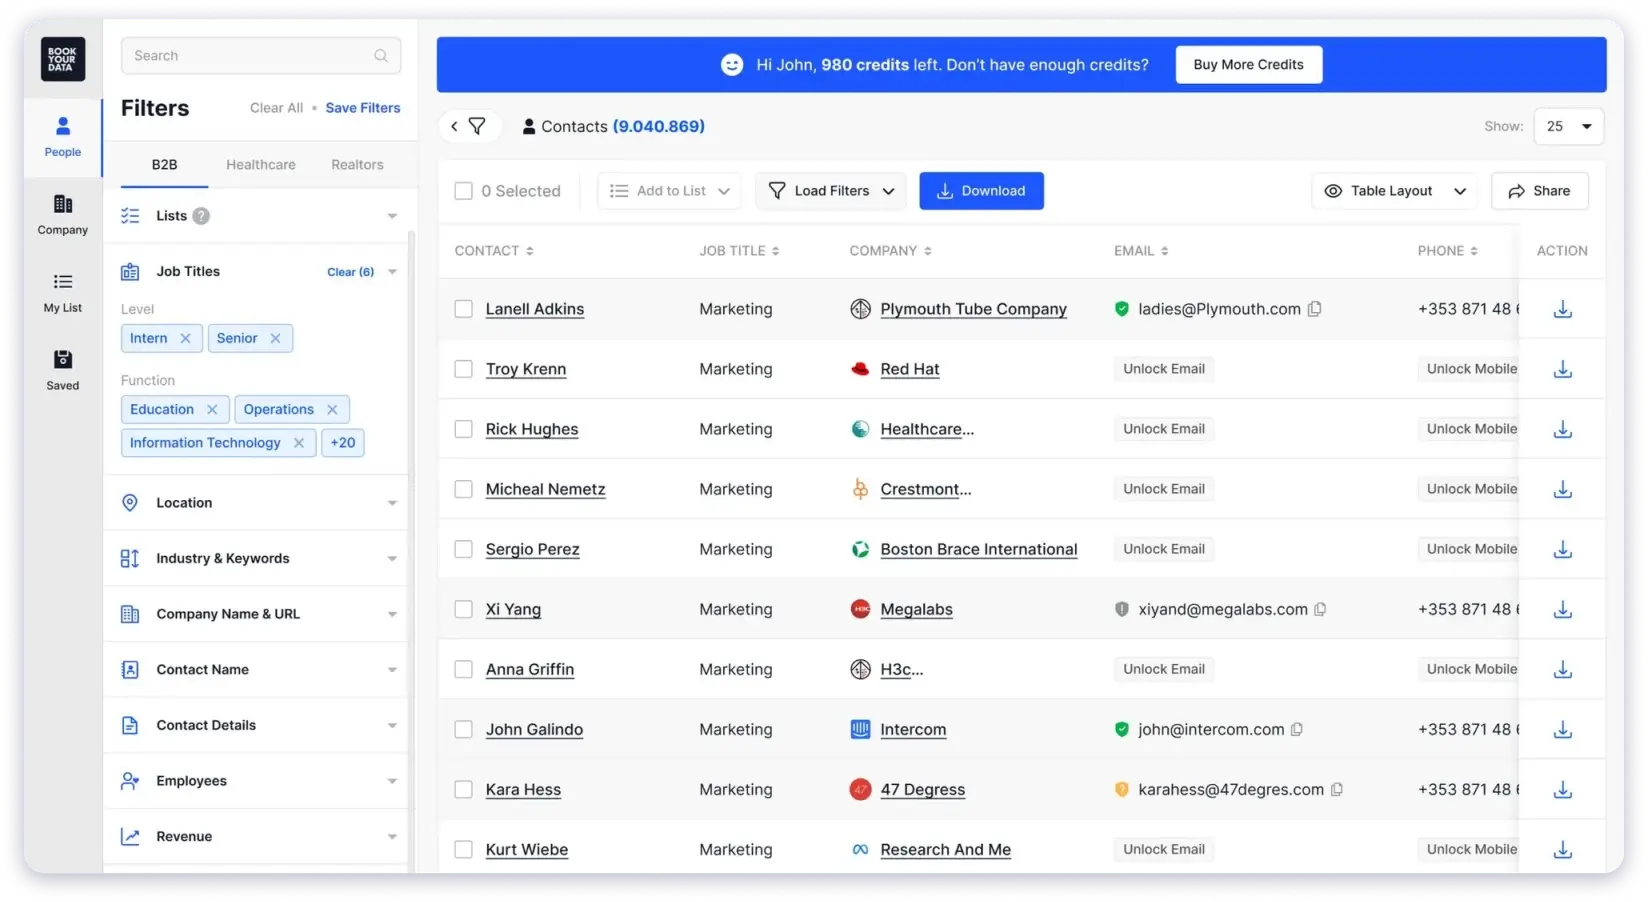This screenshot has width=1648, height=902.
Task: Check the box for Micheal Nemetz
Action: tap(463, 489)
